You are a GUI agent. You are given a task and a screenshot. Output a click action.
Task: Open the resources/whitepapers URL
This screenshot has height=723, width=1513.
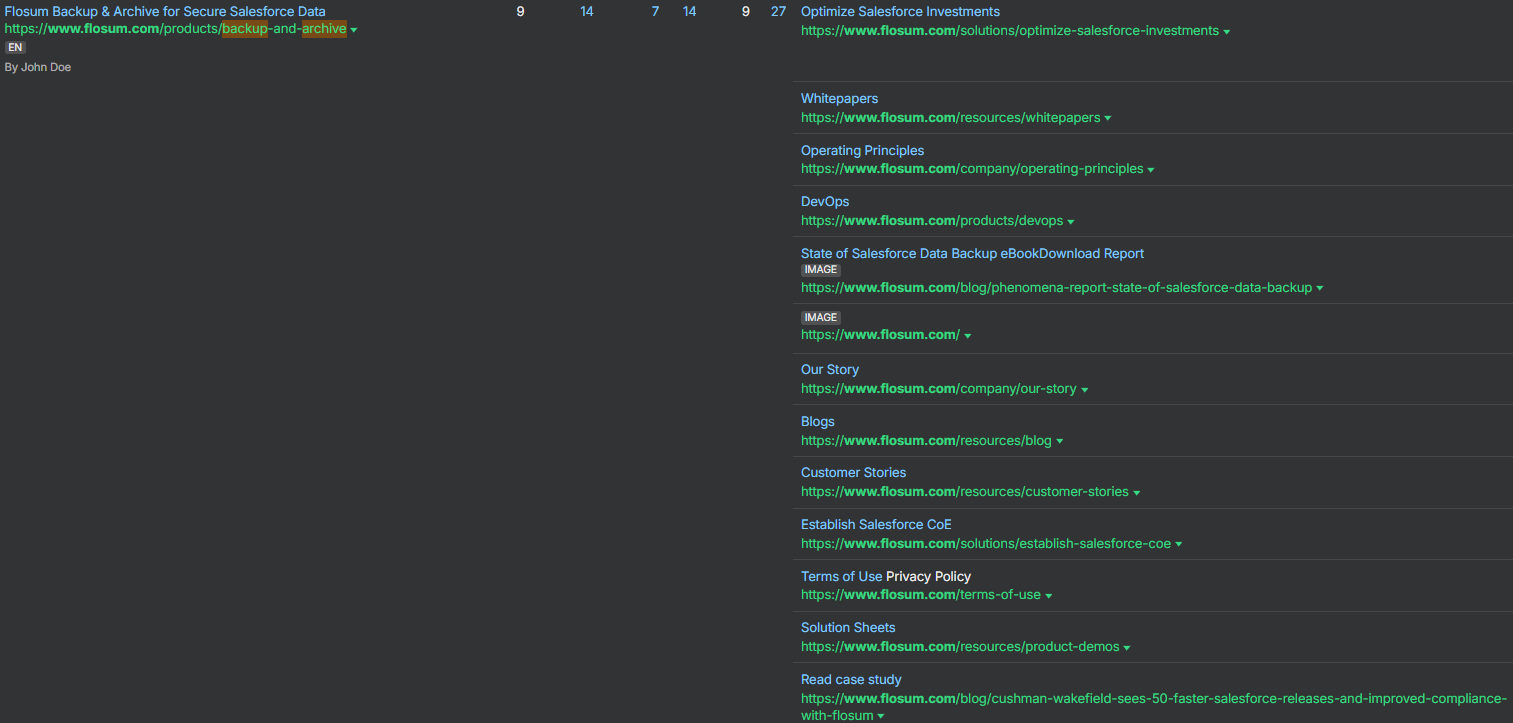click(x=950, y=118)
